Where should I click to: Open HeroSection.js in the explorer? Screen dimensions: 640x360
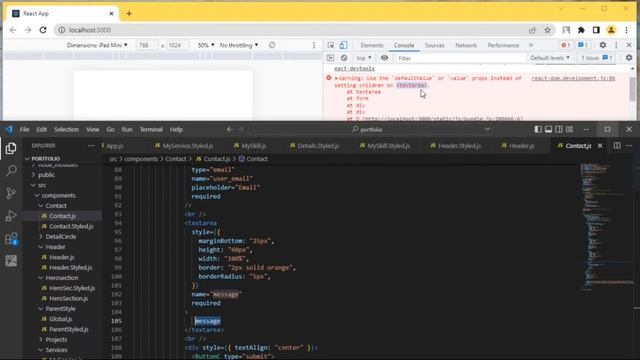(68, 298)
